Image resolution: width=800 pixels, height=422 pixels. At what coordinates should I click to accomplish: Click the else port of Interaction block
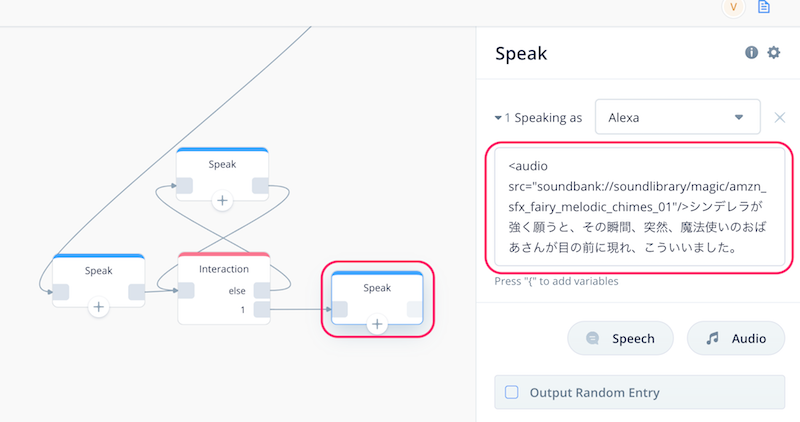coord(262,290)
